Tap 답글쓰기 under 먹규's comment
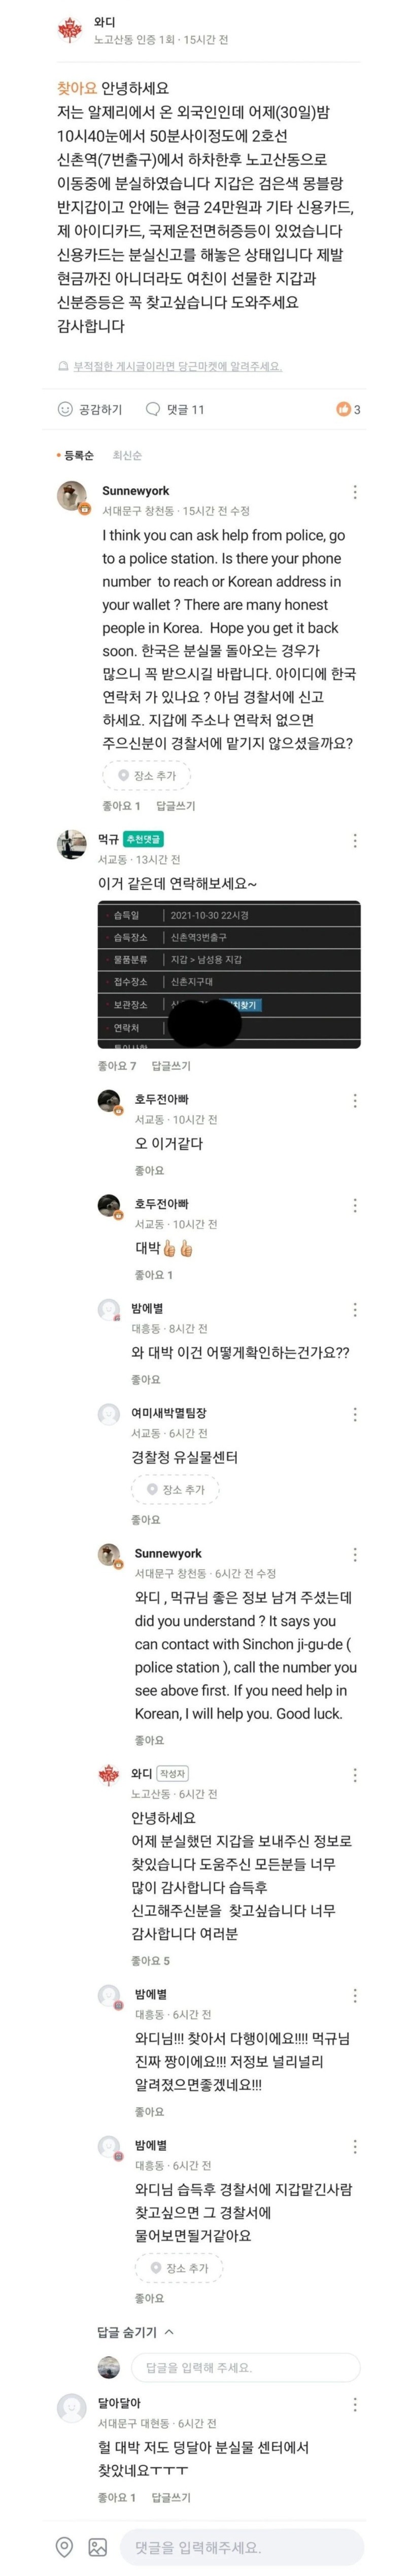 171,1066
